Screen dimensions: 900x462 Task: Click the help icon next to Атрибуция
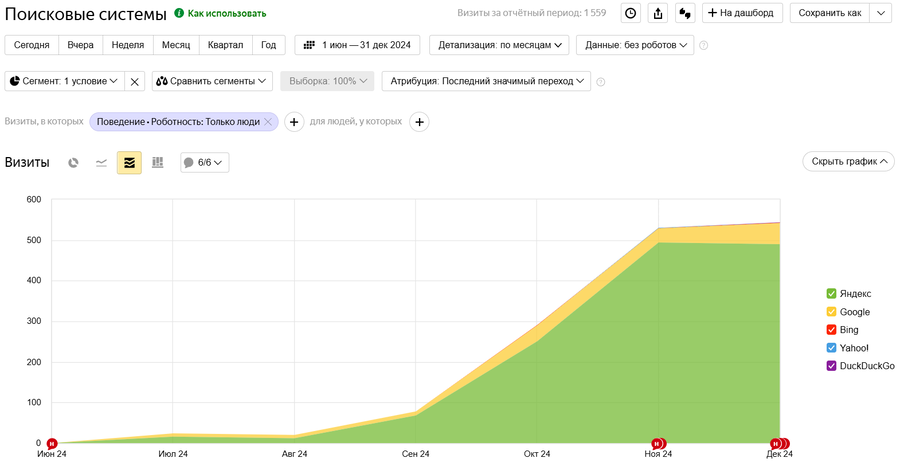[600, 81]
